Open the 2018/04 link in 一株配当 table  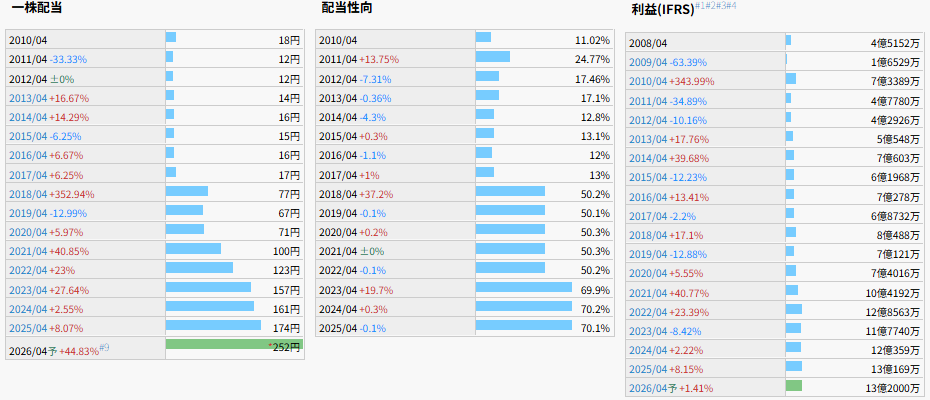tap(28, 194)
